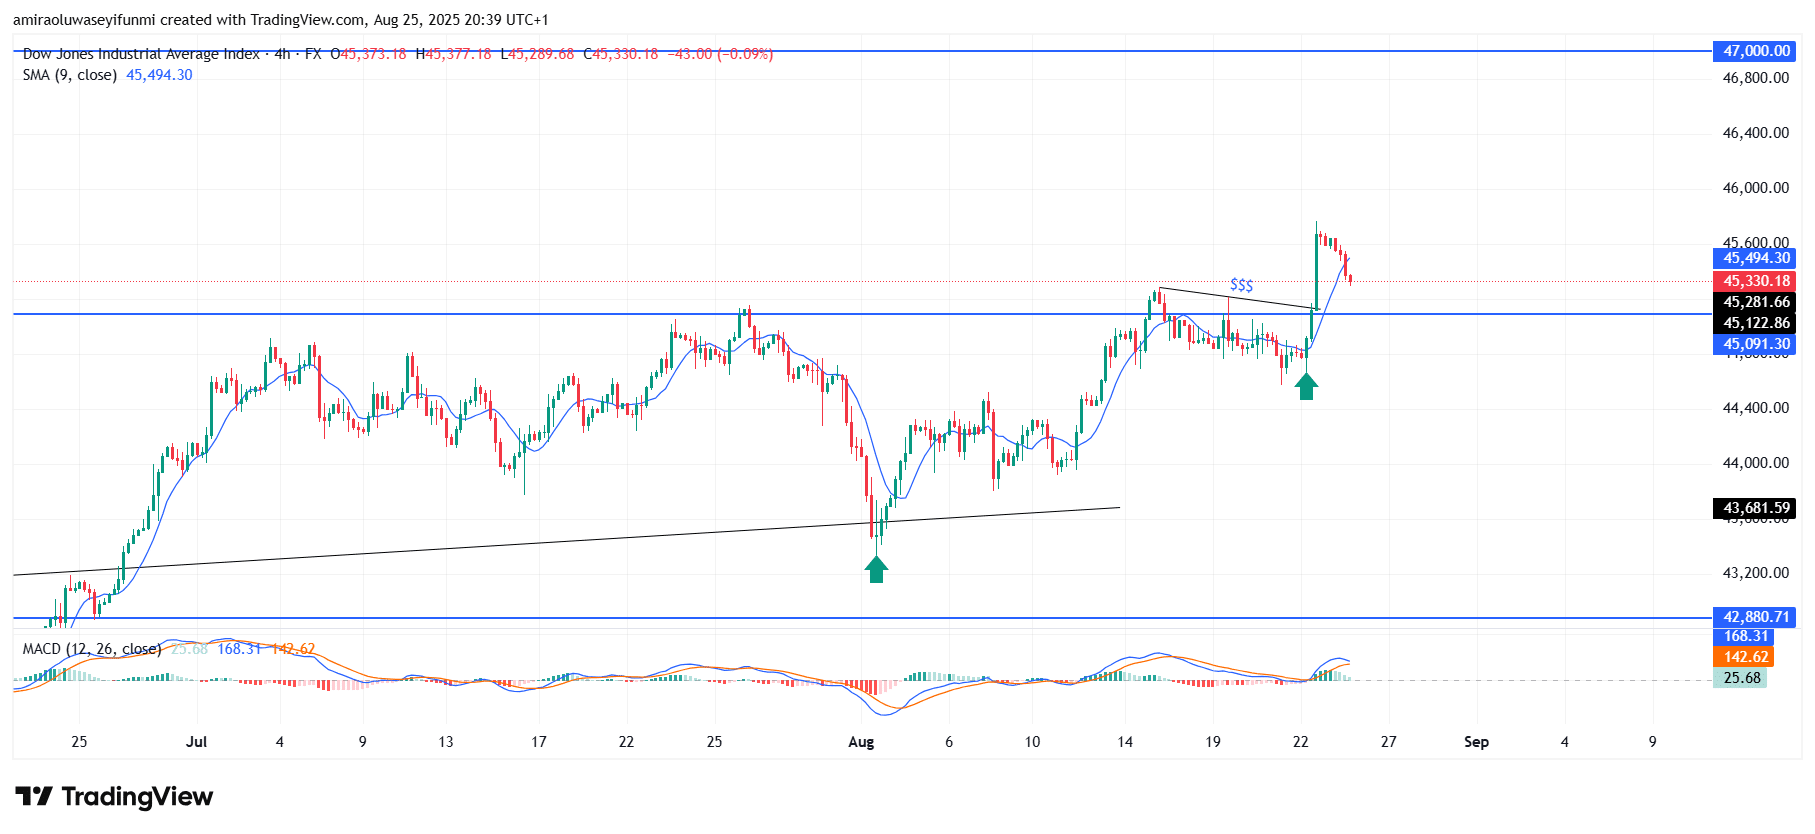Select the MACD (12, 26, close) indicator legend

pyautogui.click(x=92, y=649)
